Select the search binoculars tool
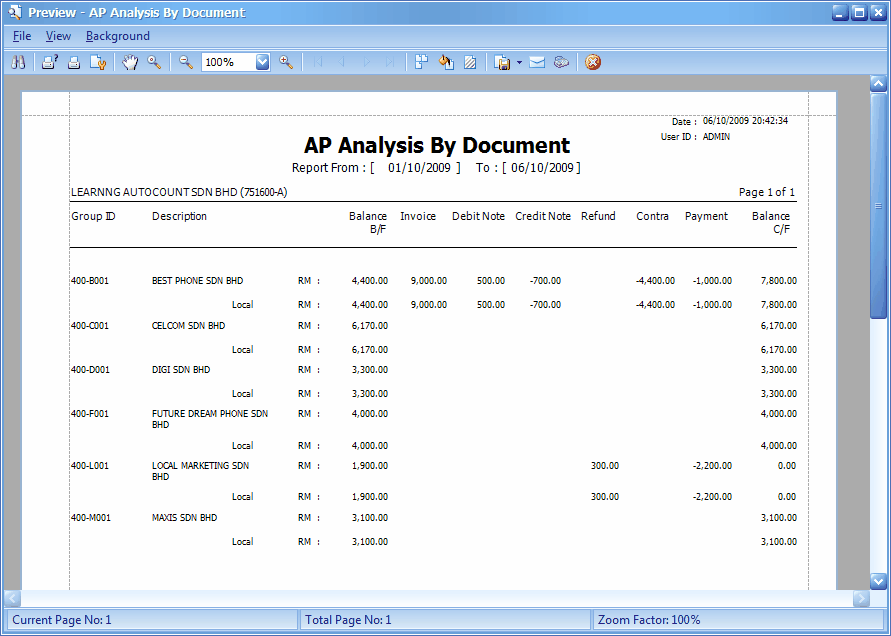This screenshot has height=636, width=891. tap(18, 62)
